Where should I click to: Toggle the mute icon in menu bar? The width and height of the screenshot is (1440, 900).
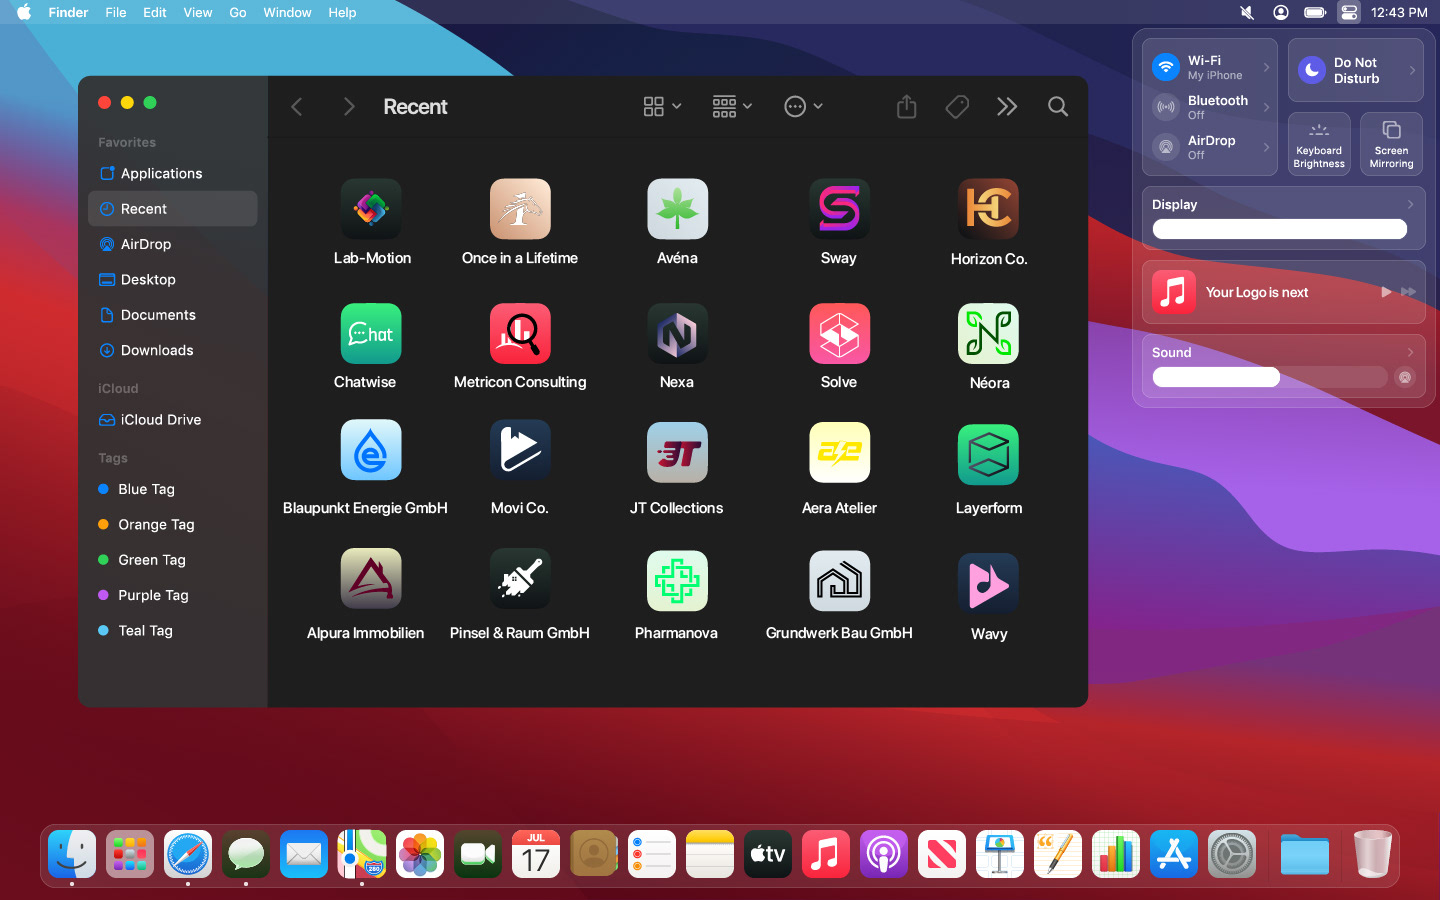(1247, 12)
